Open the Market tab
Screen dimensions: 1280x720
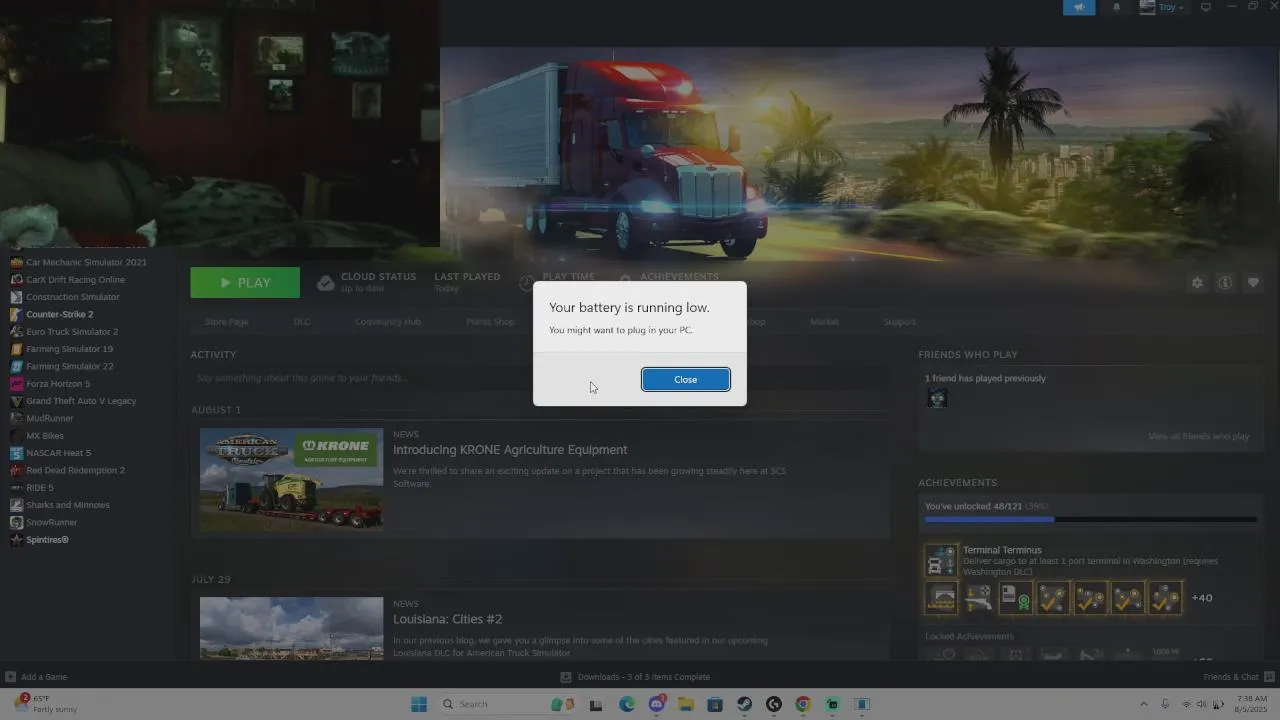824,322
